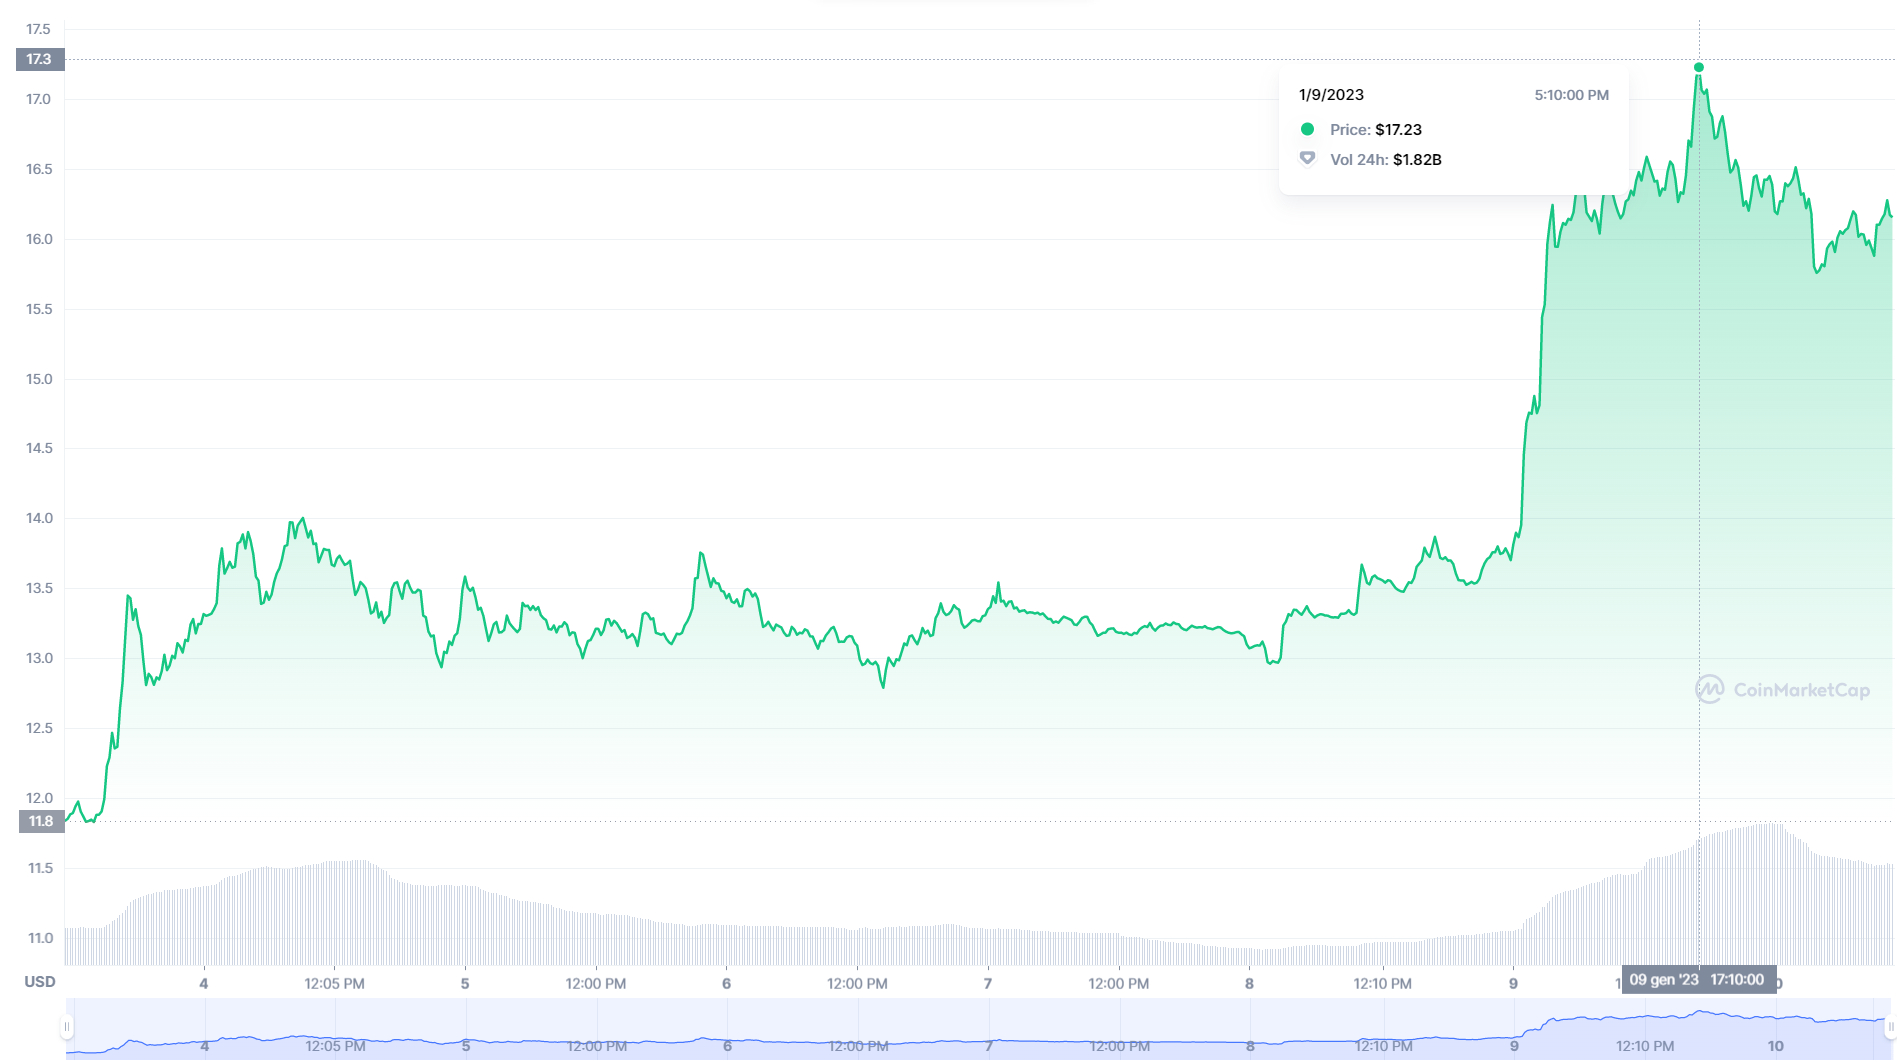Click the 14.0 y-axis label
Screen dimensions: 1897x1062
click(39, 518)
